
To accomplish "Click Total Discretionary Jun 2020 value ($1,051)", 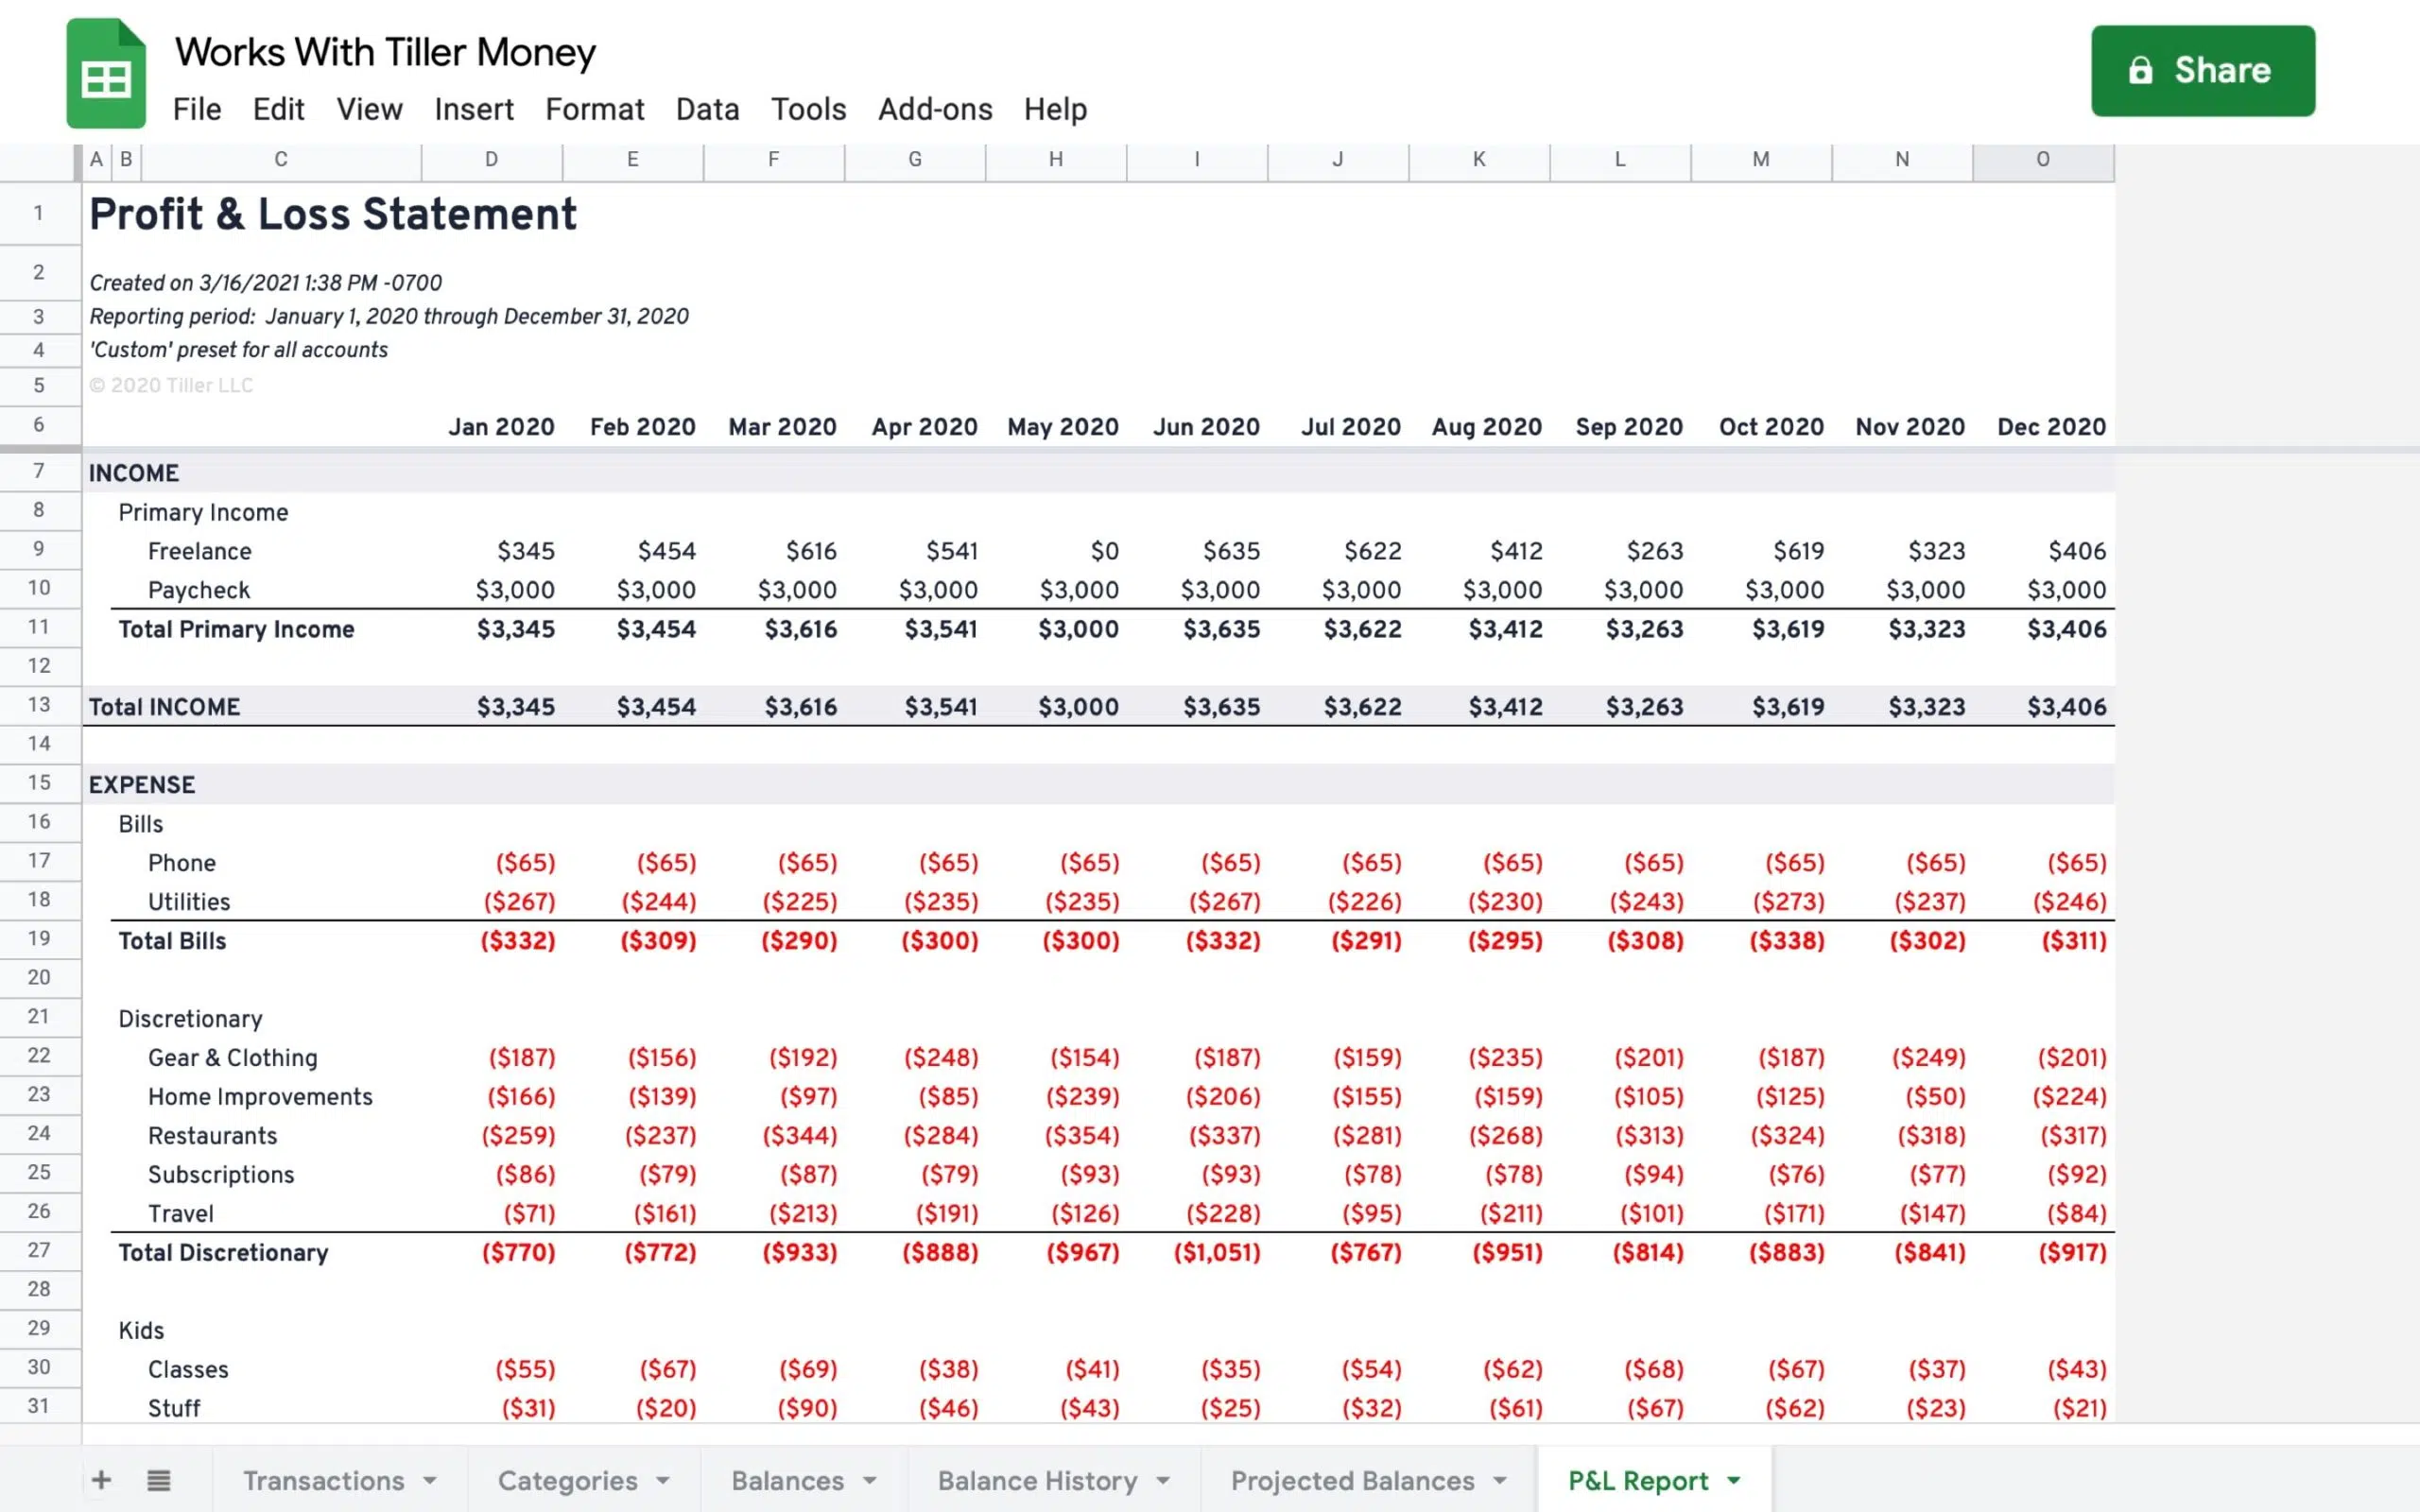I will point(1217,1253).
